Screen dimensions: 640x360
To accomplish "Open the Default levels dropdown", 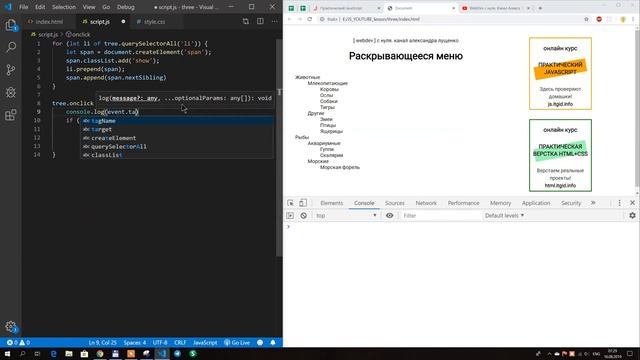I will pyautogui.click(x=504, y=216).
